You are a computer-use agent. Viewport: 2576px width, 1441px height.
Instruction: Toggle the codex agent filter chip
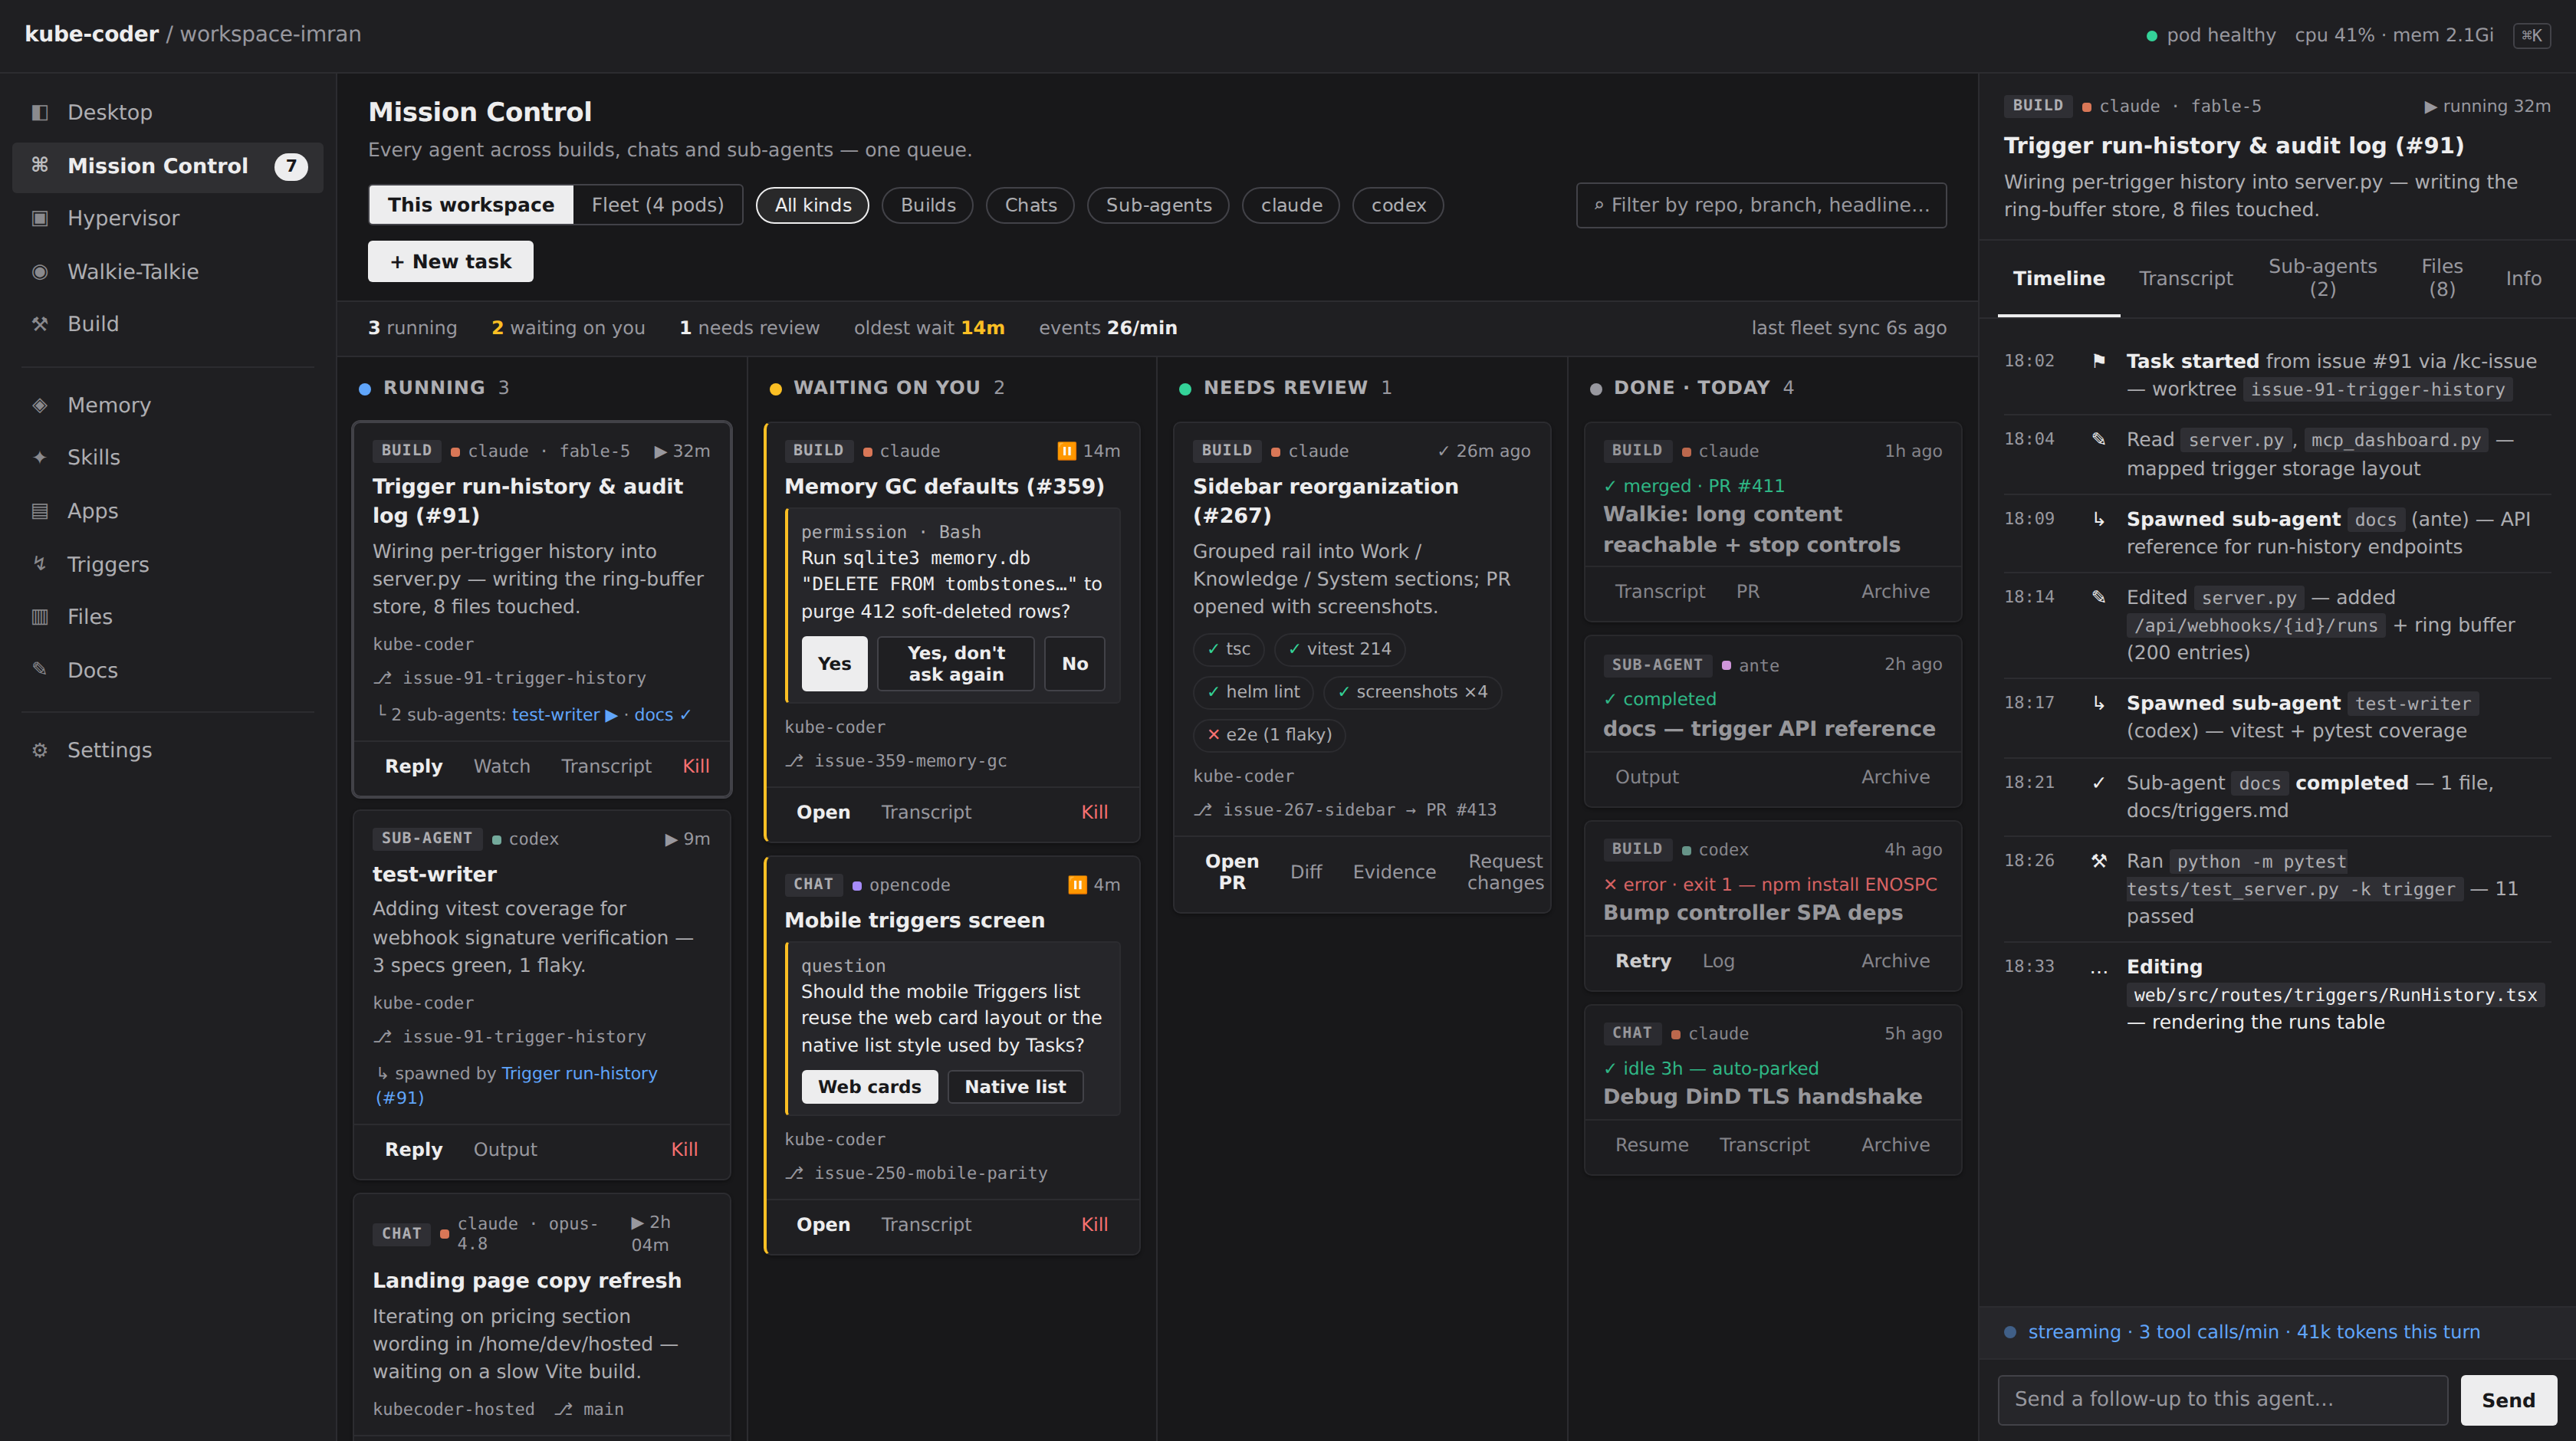tap(1398, 205)
